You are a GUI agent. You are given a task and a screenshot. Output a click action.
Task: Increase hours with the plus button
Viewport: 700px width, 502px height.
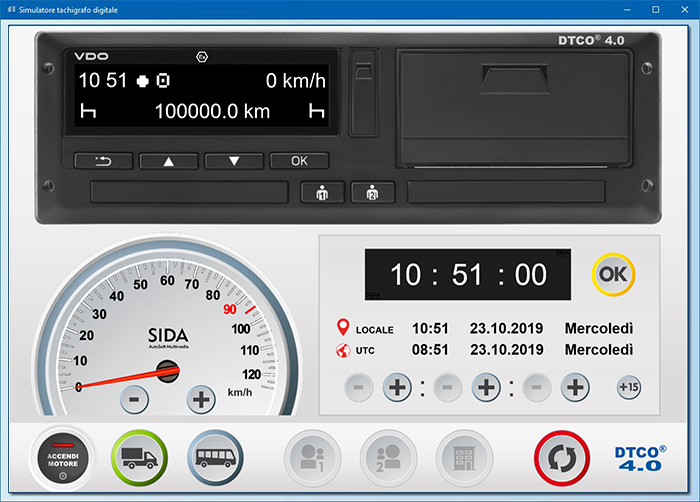[x=397, y=386]
